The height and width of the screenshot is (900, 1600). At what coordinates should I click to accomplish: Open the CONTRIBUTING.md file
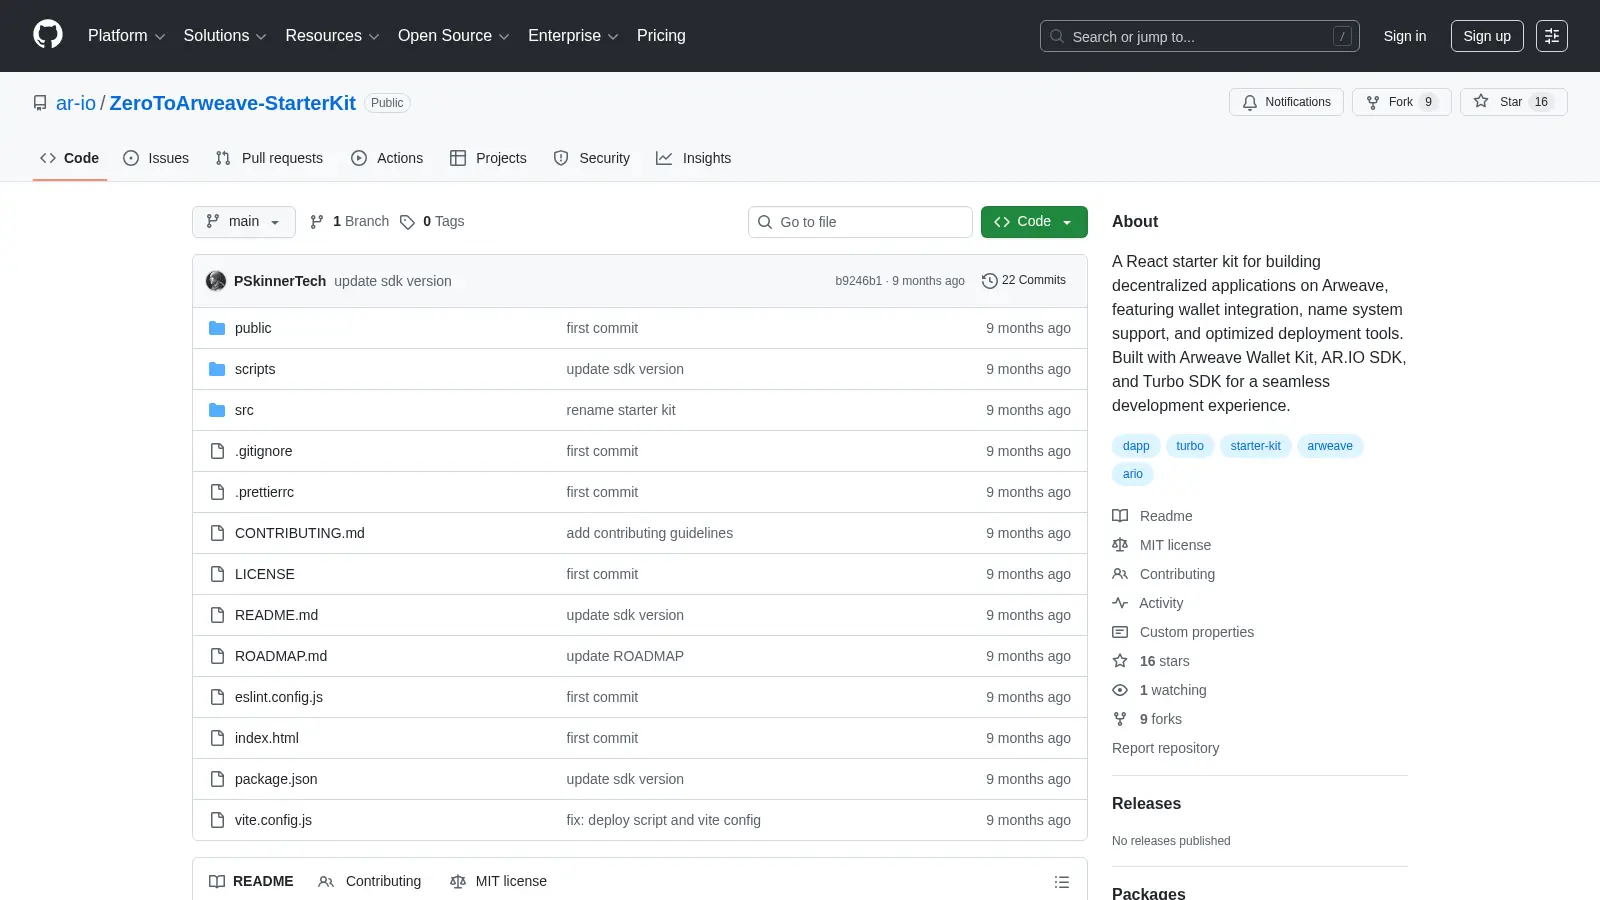tap(300, 533)
